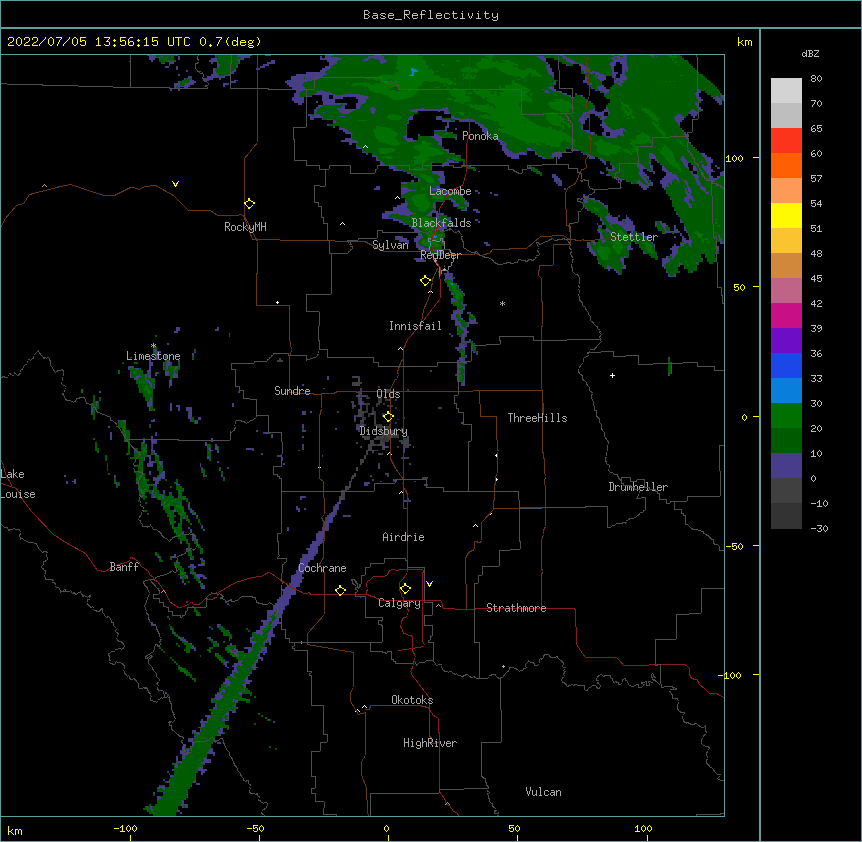The height and width of the screenshot is (842, 862).
Task: Click the yellow diamond marker southeast of Cochrane
Action: tap(340, 590)
